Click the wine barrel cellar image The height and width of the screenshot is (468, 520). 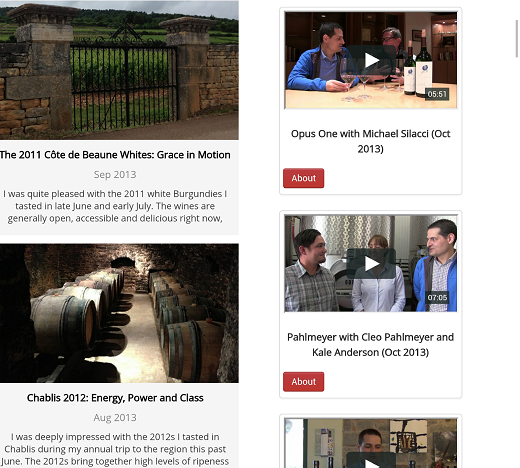point(119,313)
